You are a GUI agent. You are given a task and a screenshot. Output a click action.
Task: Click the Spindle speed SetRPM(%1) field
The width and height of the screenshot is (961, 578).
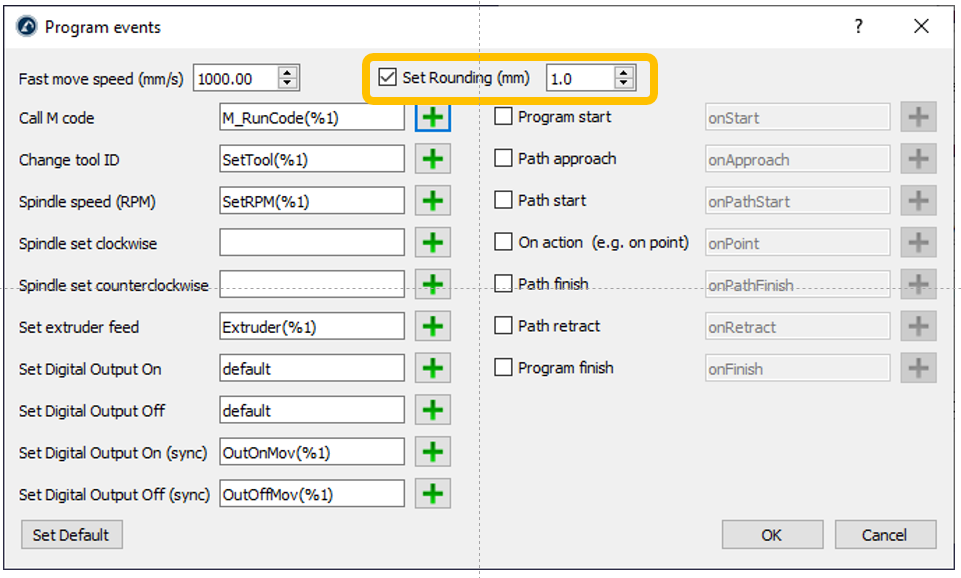click(311, 202)
